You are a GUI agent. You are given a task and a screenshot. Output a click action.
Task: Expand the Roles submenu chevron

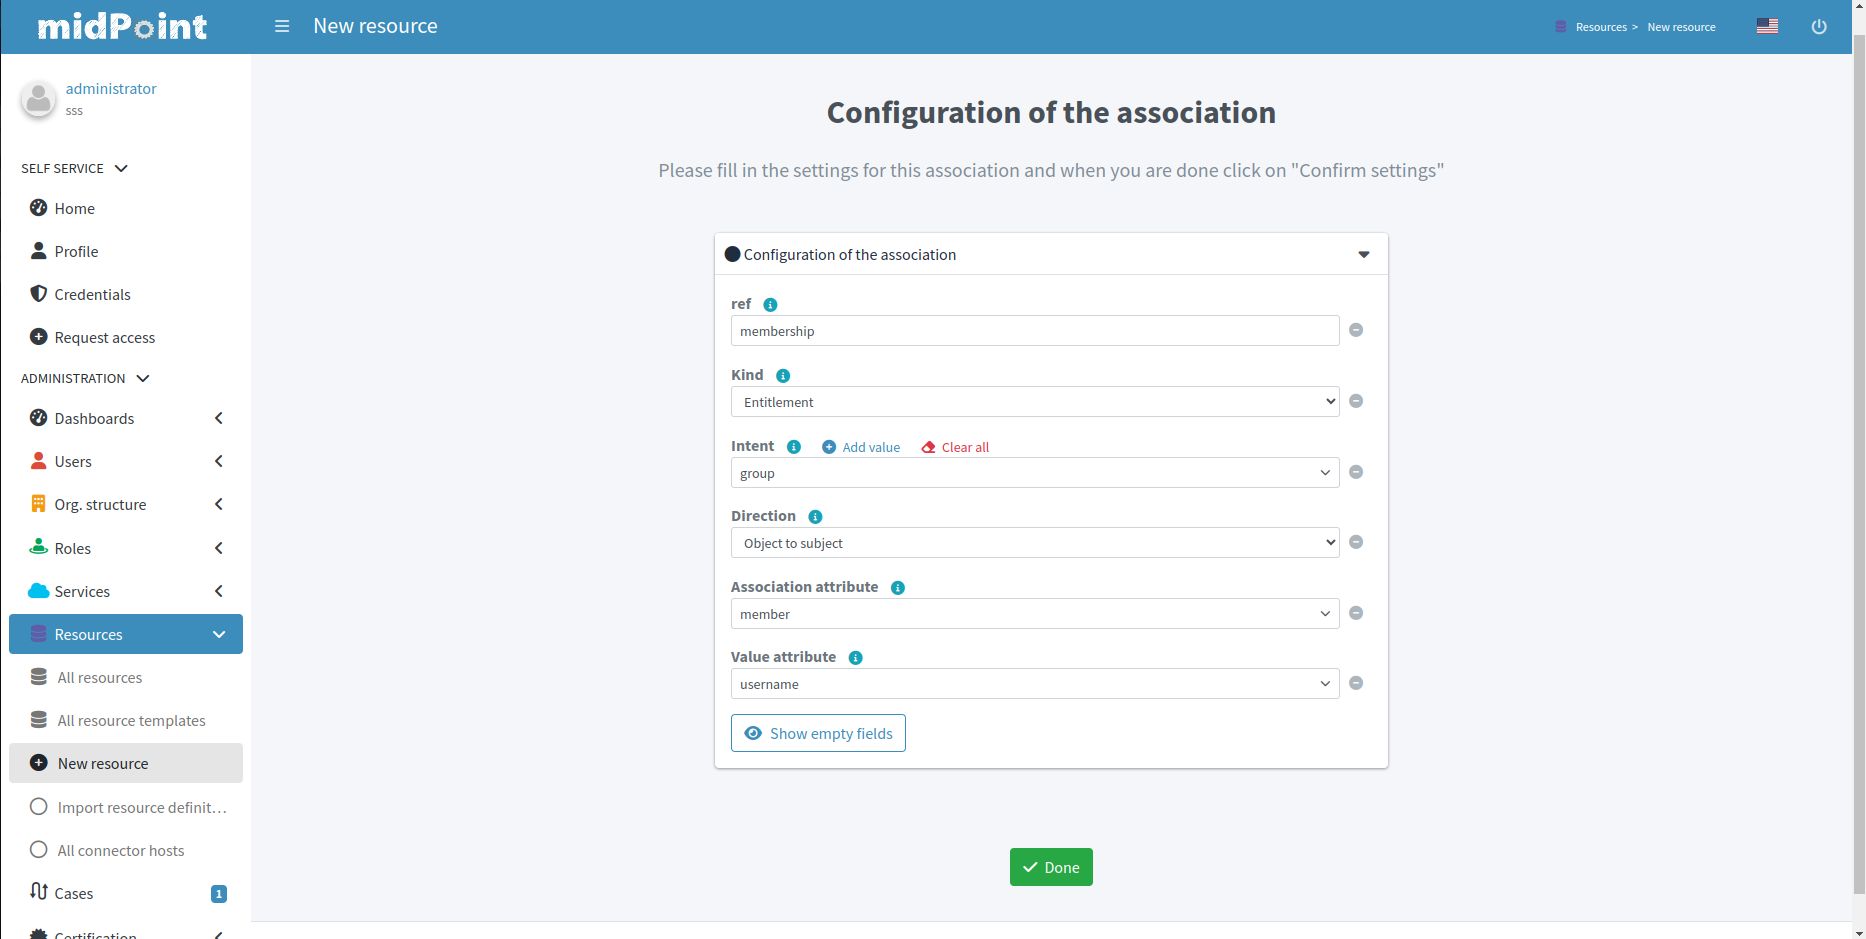pos(219,548)
